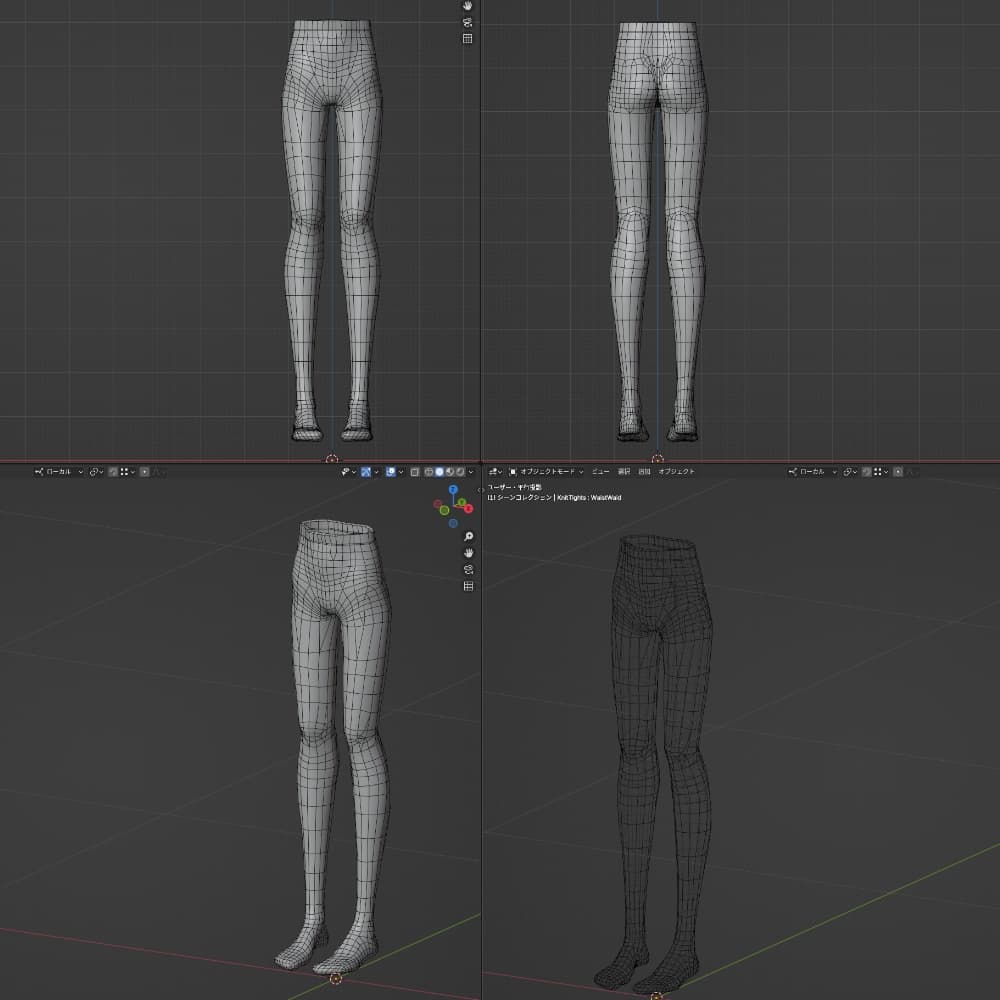Click the transform orientation icon in the lower-left header
Viewport: 1000px width, 1000px height.
click(40, 472)
